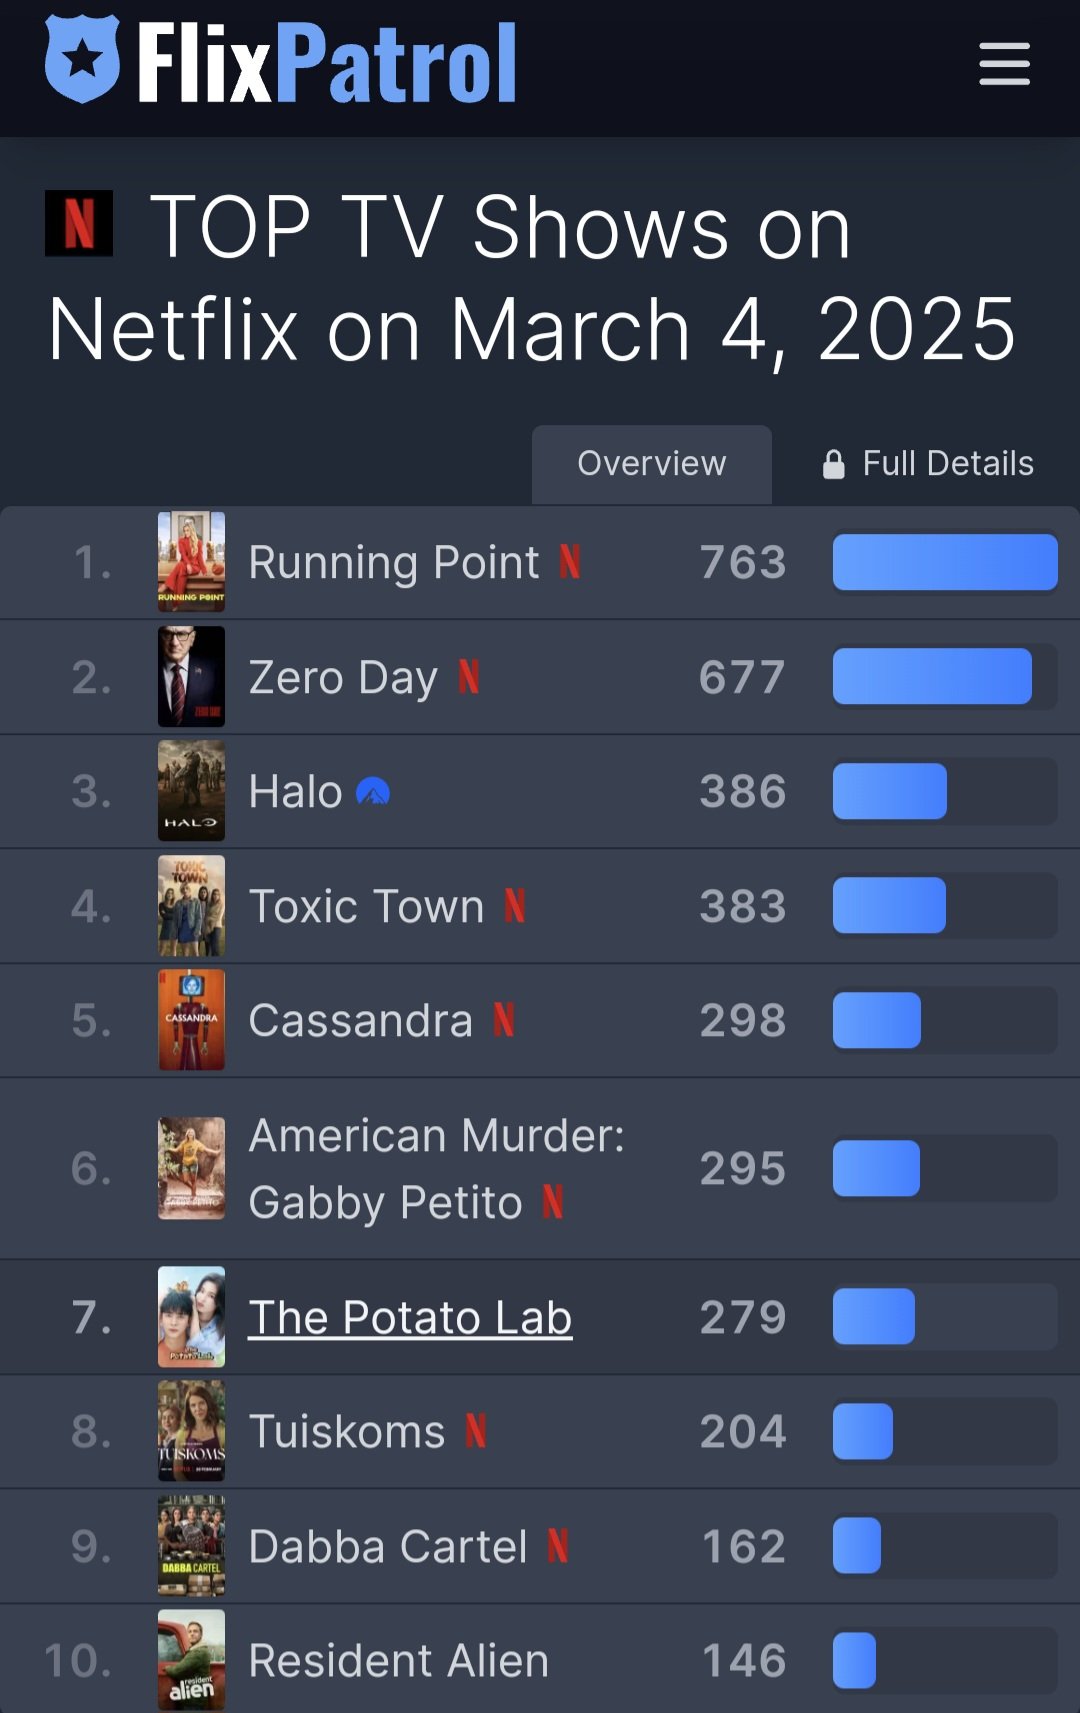Click the FlixPatrol wordmark text
1080x1713 pixels.
[327, 64]
